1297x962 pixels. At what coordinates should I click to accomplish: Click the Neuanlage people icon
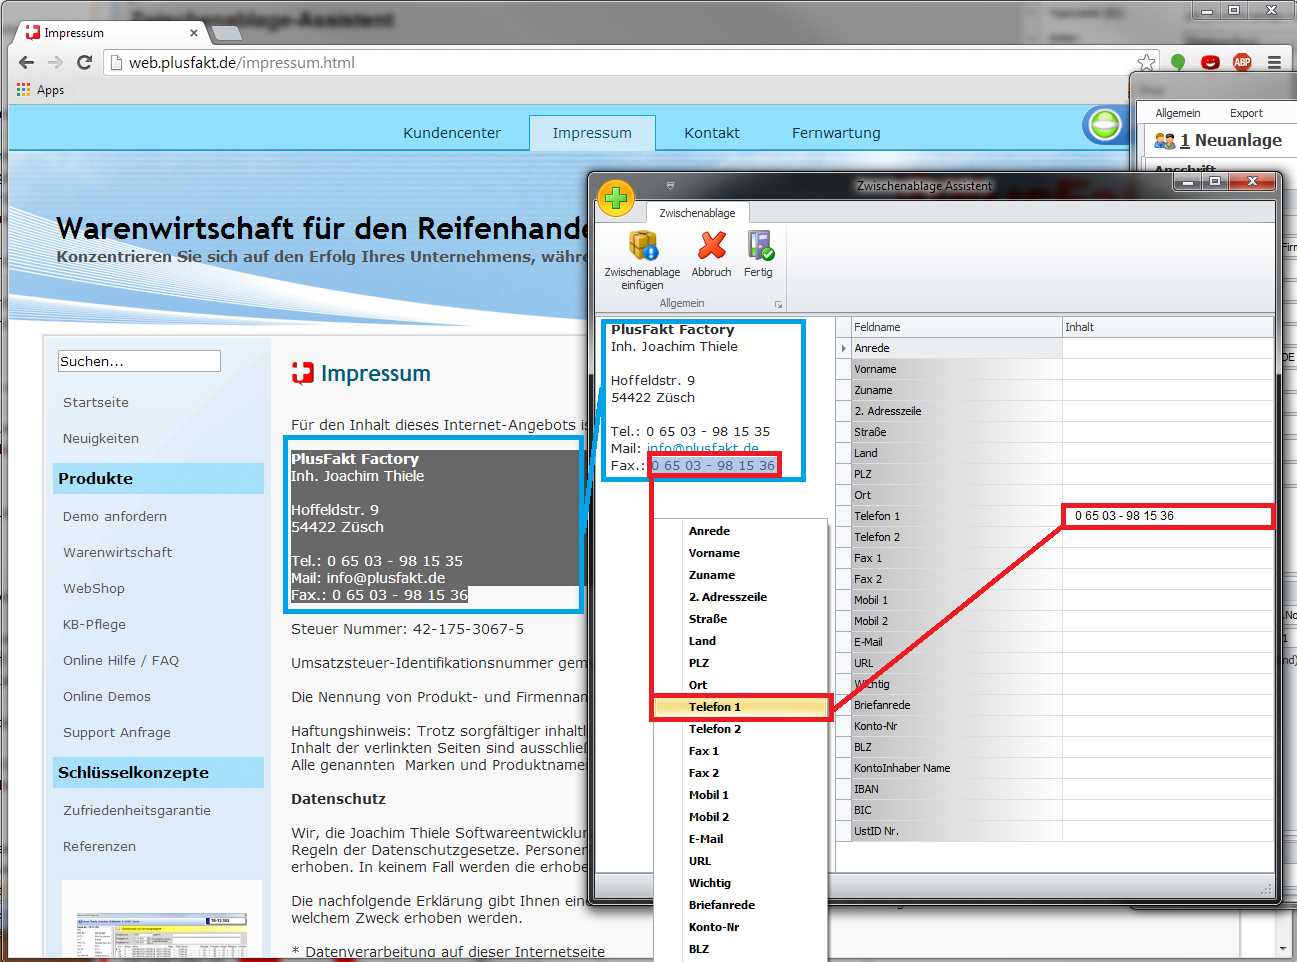[x=1164, y=141]
